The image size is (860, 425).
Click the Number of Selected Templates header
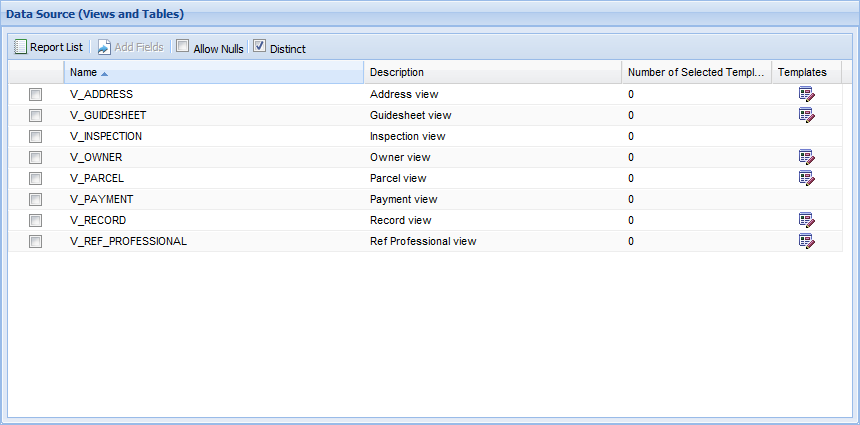(x=695, y=72)
